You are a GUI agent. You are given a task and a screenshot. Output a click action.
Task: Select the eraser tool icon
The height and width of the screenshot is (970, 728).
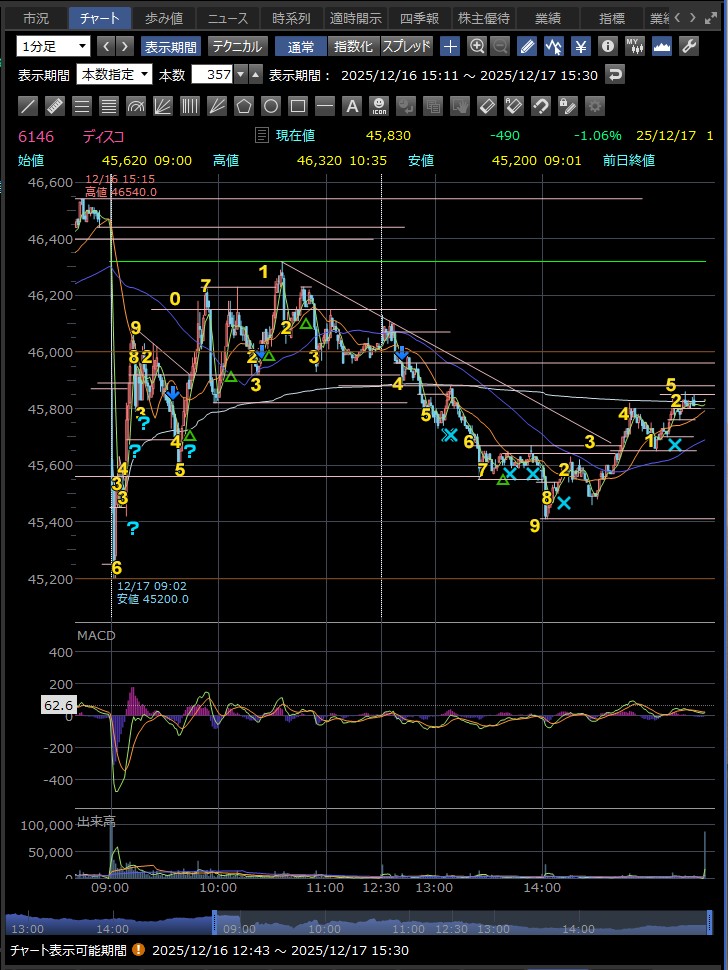pyautogui.click(x=487, y=105)
